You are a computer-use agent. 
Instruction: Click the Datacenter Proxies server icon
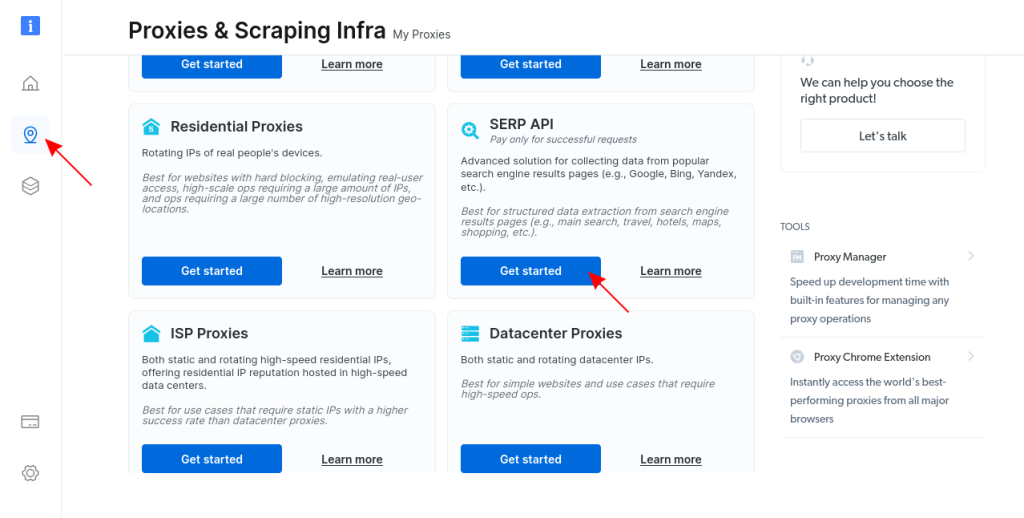tap(470, 334)
